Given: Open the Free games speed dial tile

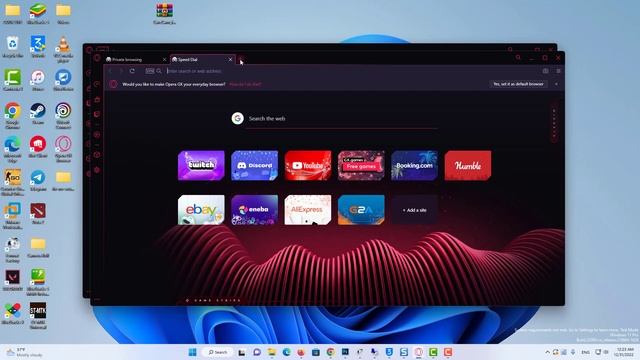Looking at the screenshot, I should 361,165.
